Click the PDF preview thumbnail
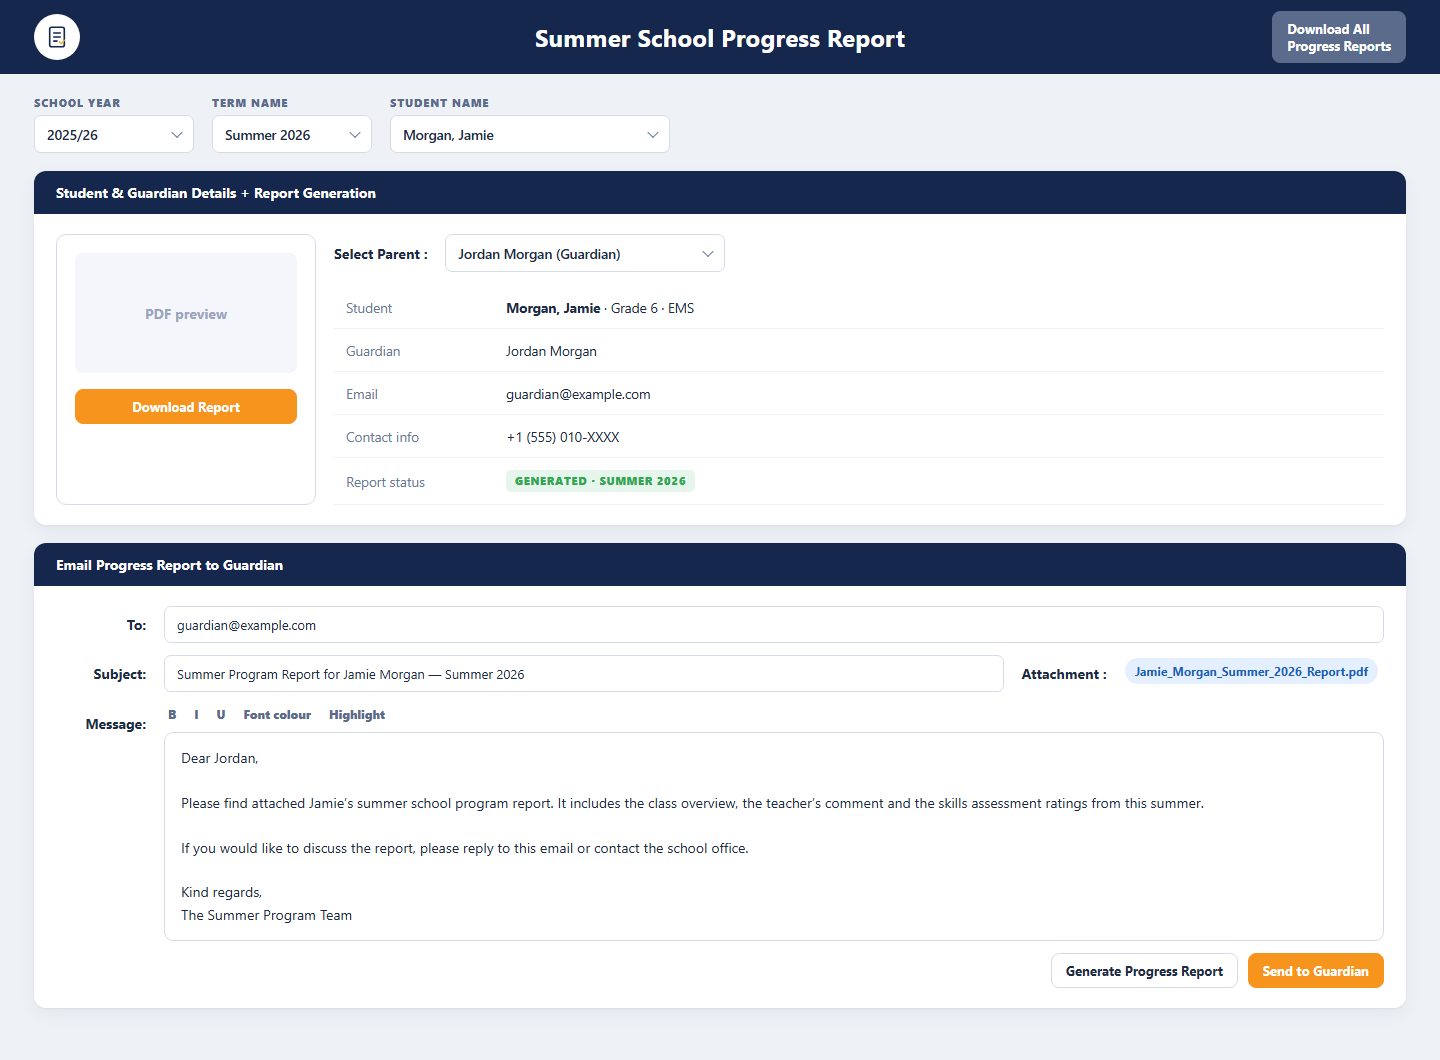The image size is (1440, 1060). (x=186, y=313)
